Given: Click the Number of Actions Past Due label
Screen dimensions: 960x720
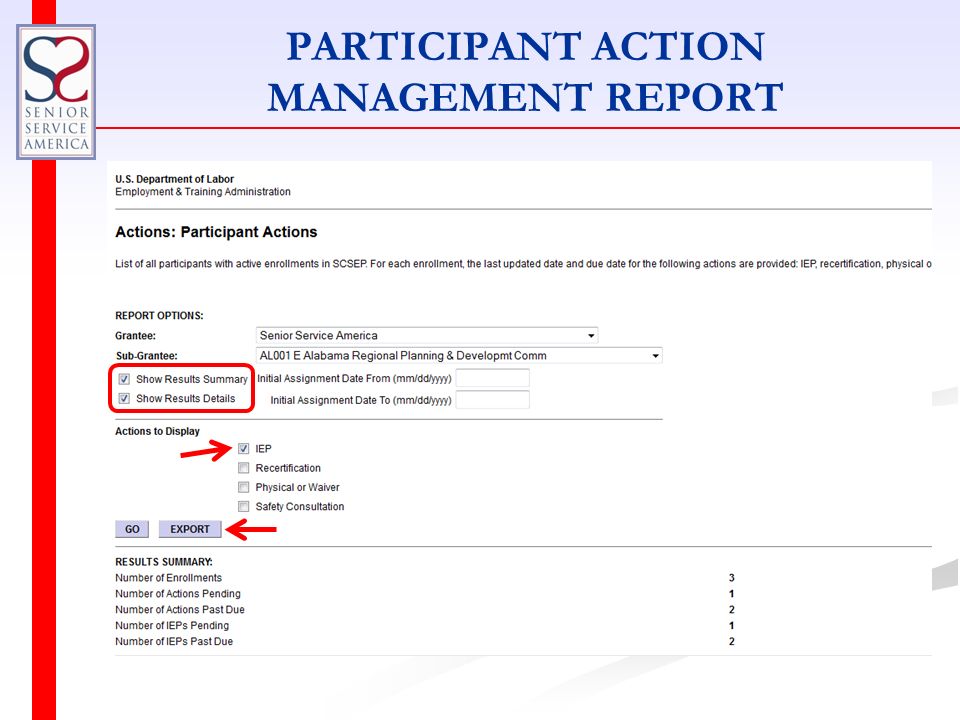Looking at the screenshot, I should click(x=180, y=609).
